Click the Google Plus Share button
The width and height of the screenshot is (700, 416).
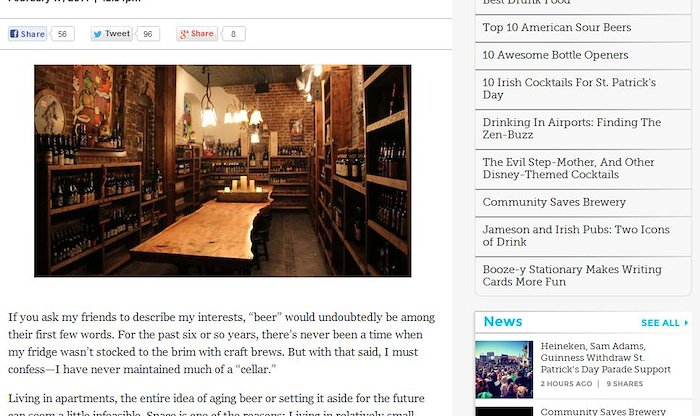(x=196, y=34)
